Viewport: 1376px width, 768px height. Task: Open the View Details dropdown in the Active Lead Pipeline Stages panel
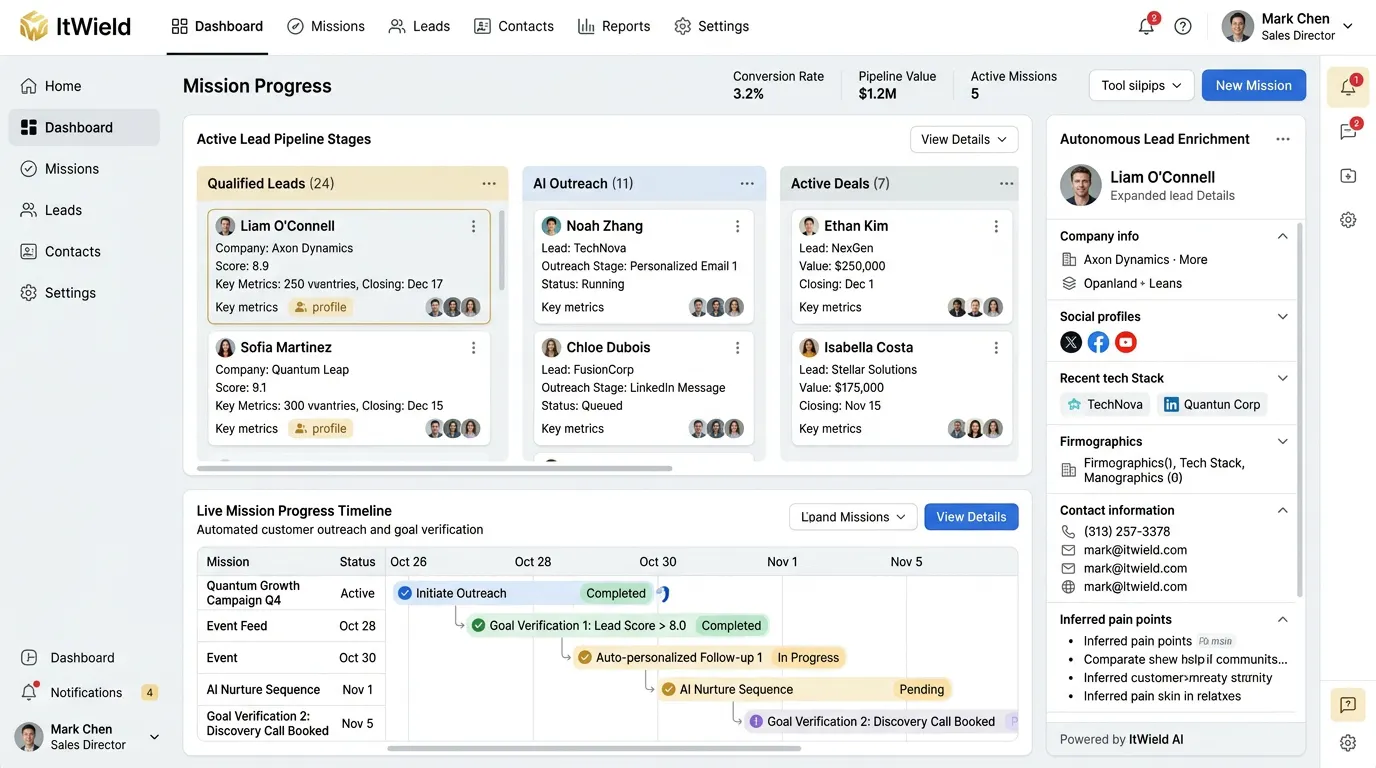pos(964,139)
